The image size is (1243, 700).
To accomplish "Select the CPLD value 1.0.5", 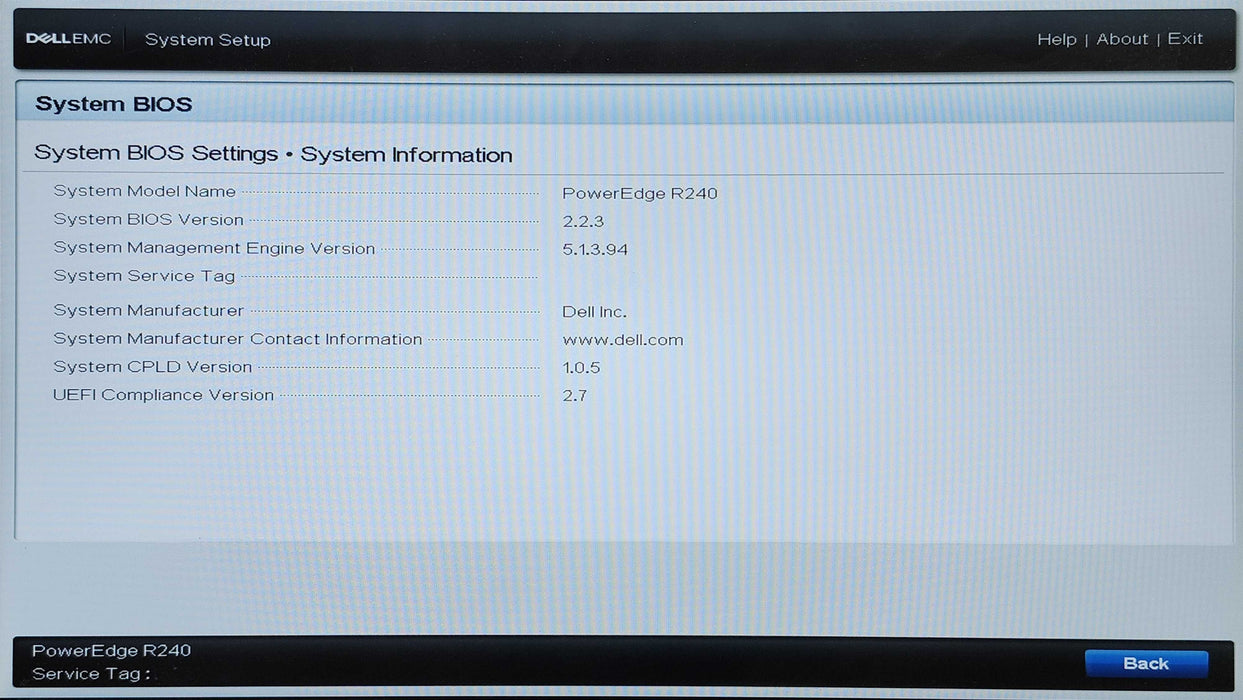I will [581, 368].
